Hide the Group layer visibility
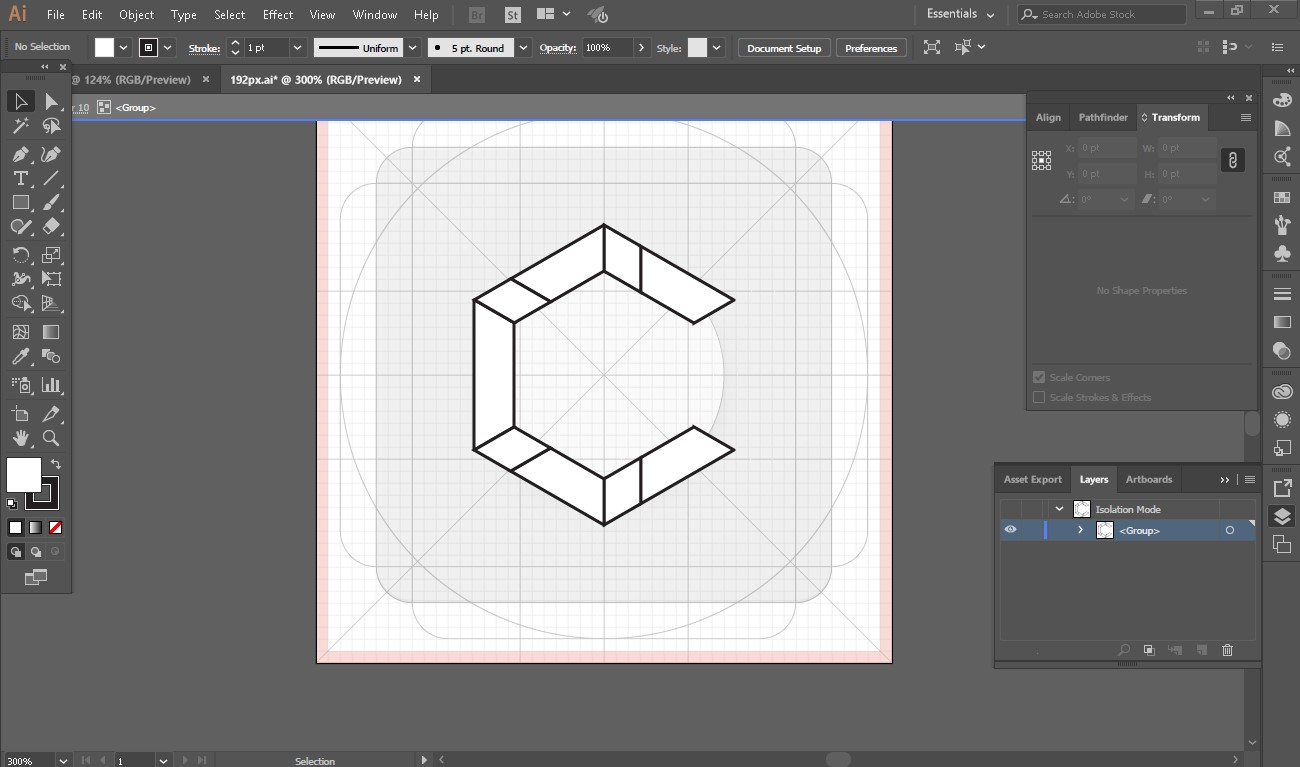This screenshot has width=1300, height=767. (x=1010, y=530)
